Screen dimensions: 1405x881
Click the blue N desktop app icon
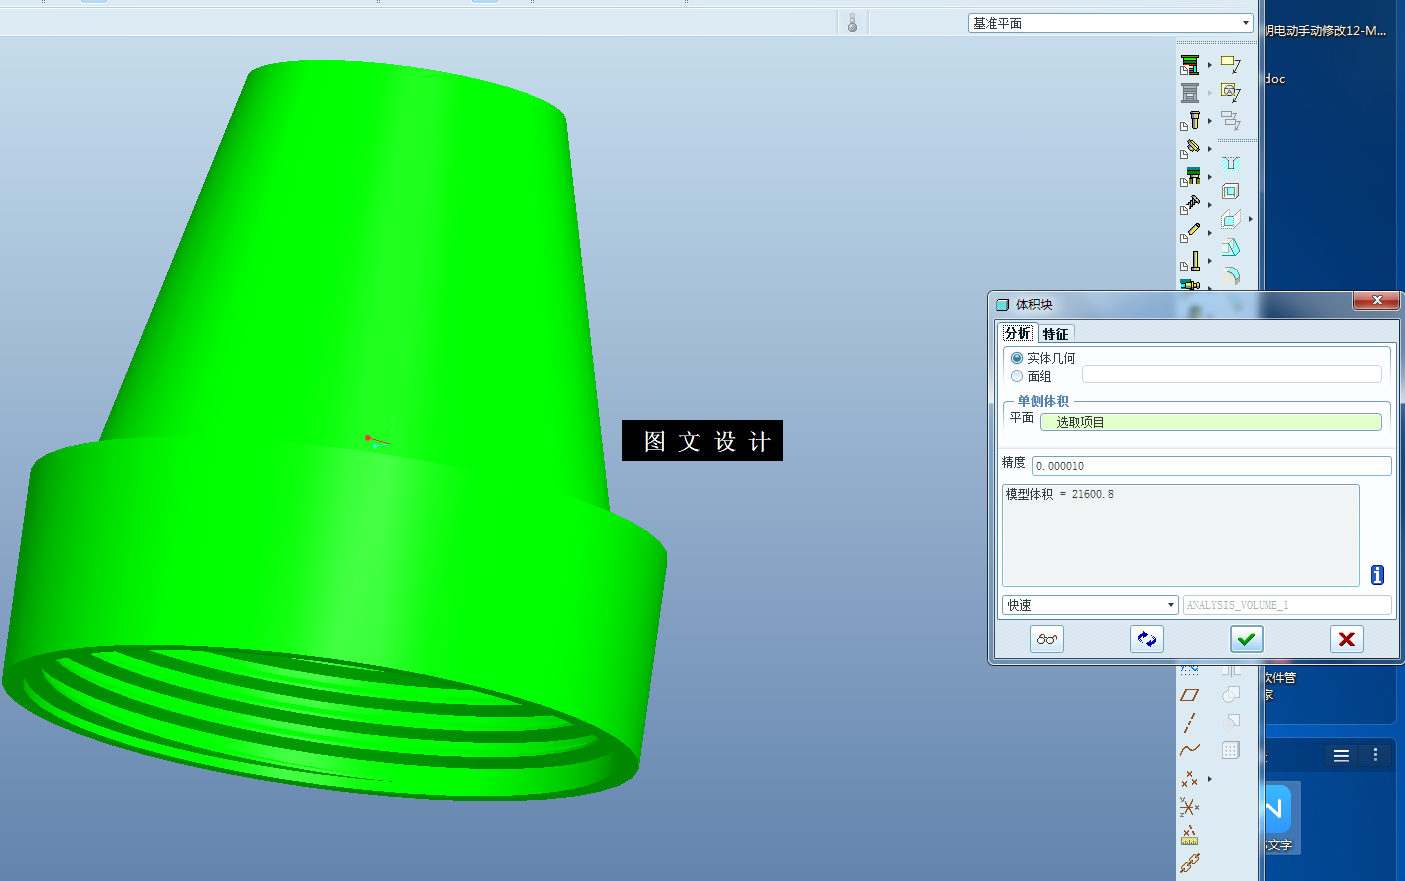[1277, 808]
